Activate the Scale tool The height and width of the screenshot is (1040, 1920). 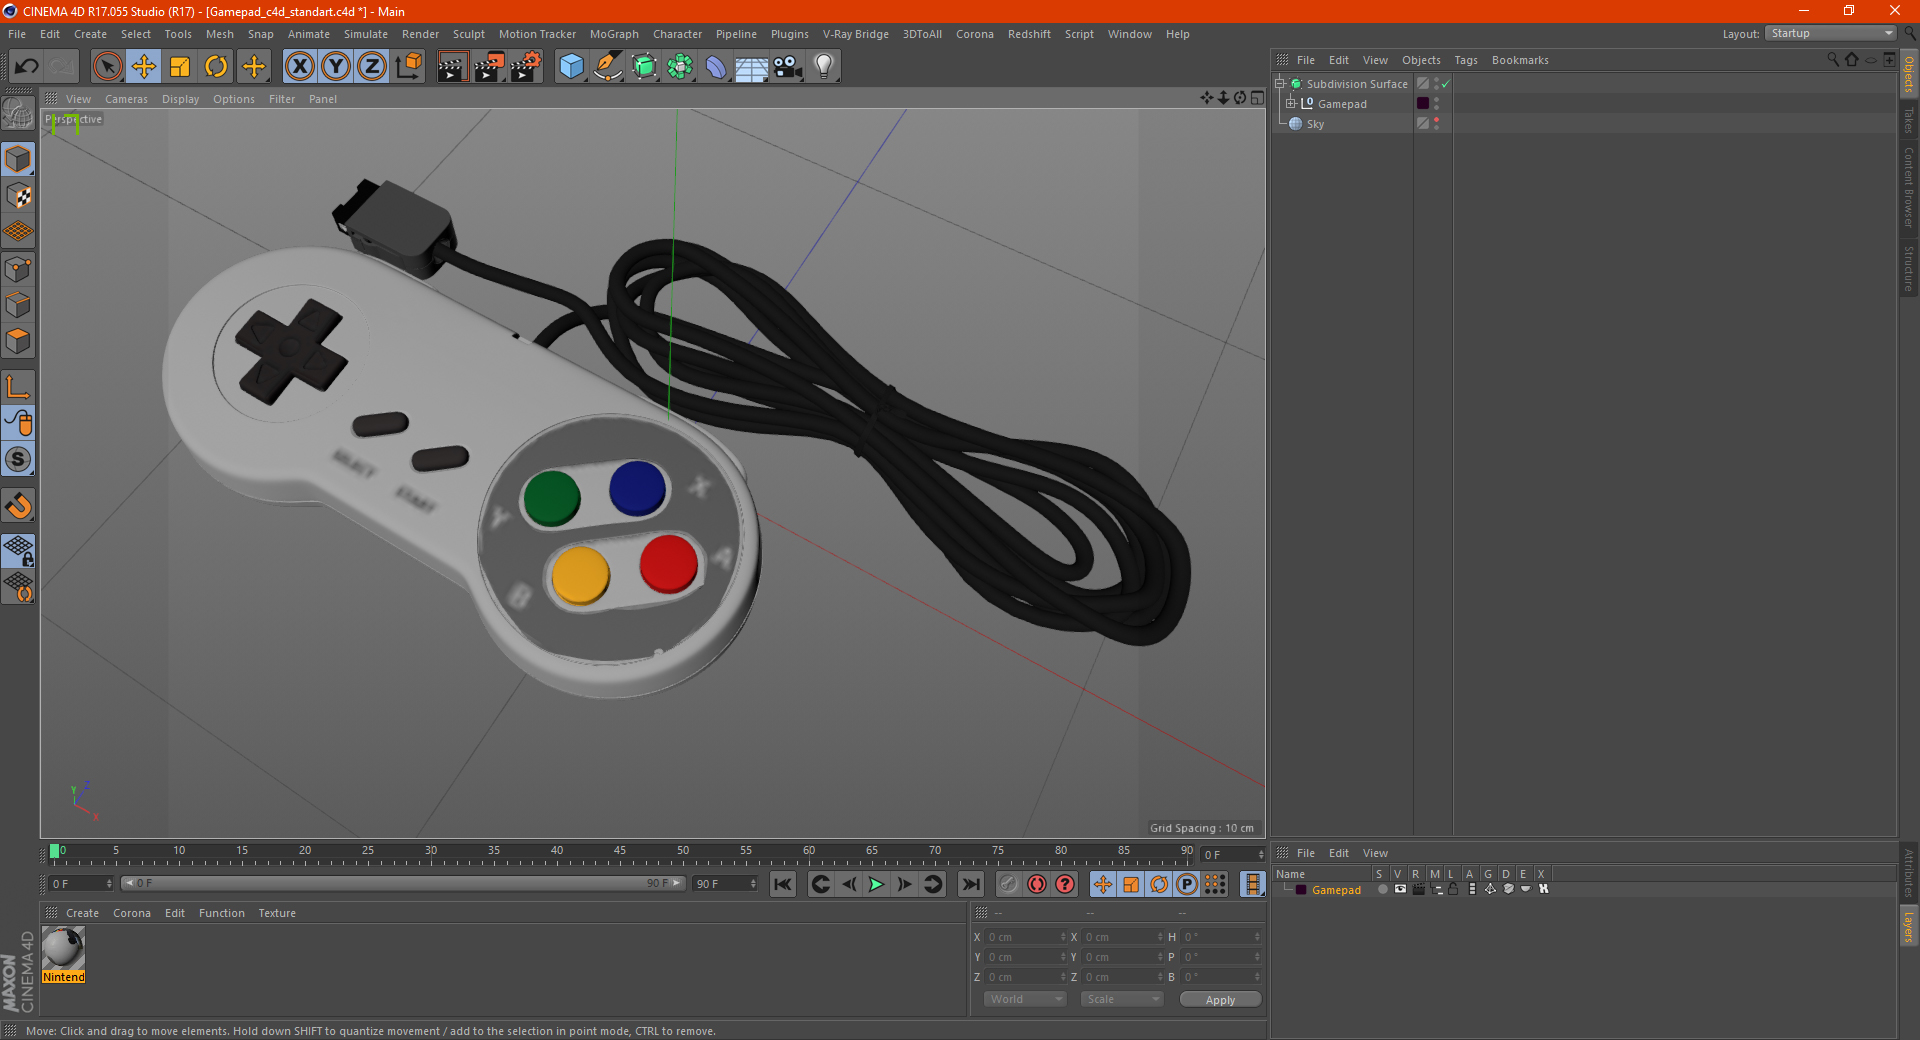point(180,67)
